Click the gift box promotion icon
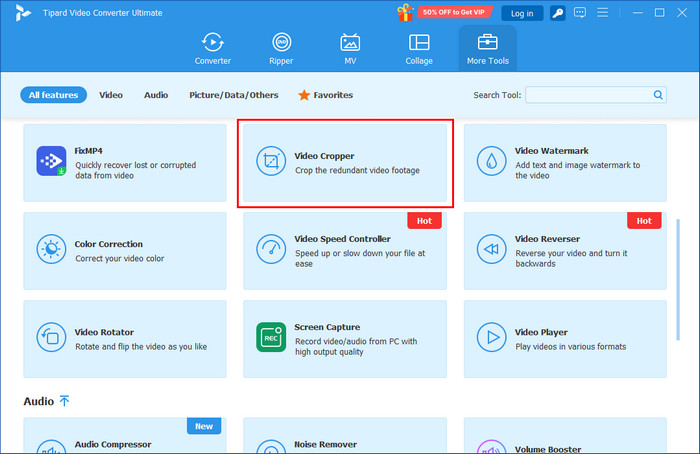Screen dimensions: 700x454 405,12
